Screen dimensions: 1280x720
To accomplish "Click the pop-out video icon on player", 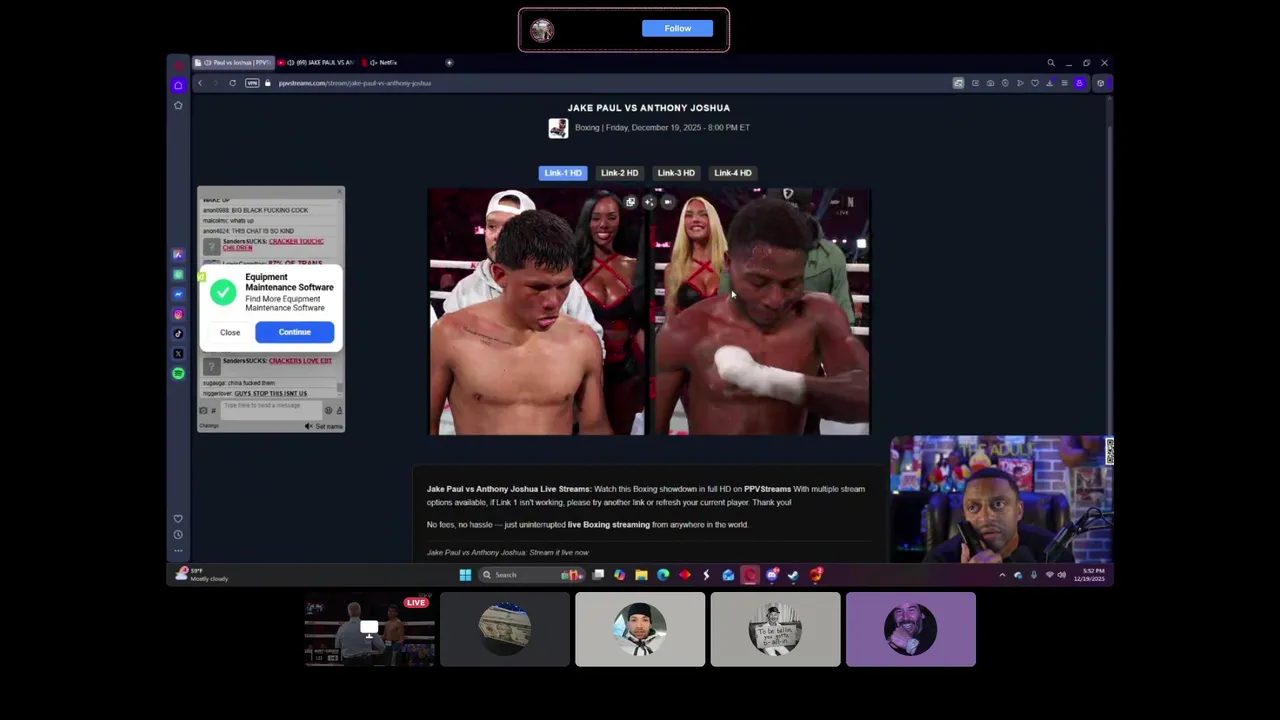I will pyautogui.click(x=630, y=202).
